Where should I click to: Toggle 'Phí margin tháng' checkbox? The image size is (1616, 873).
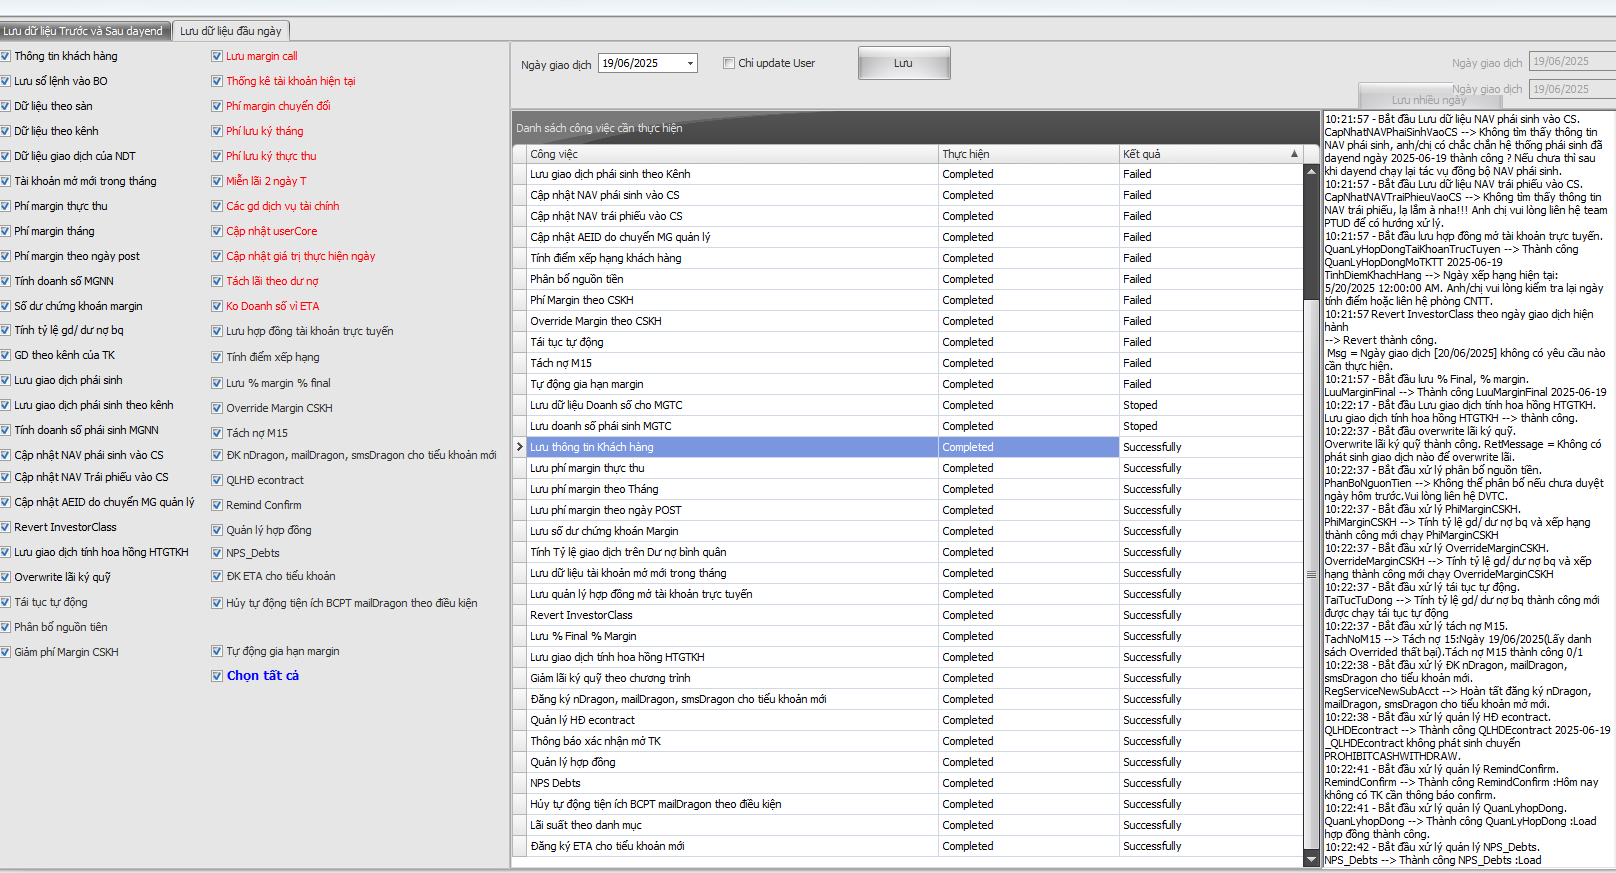pyautogui.click(x=6, y=231)
